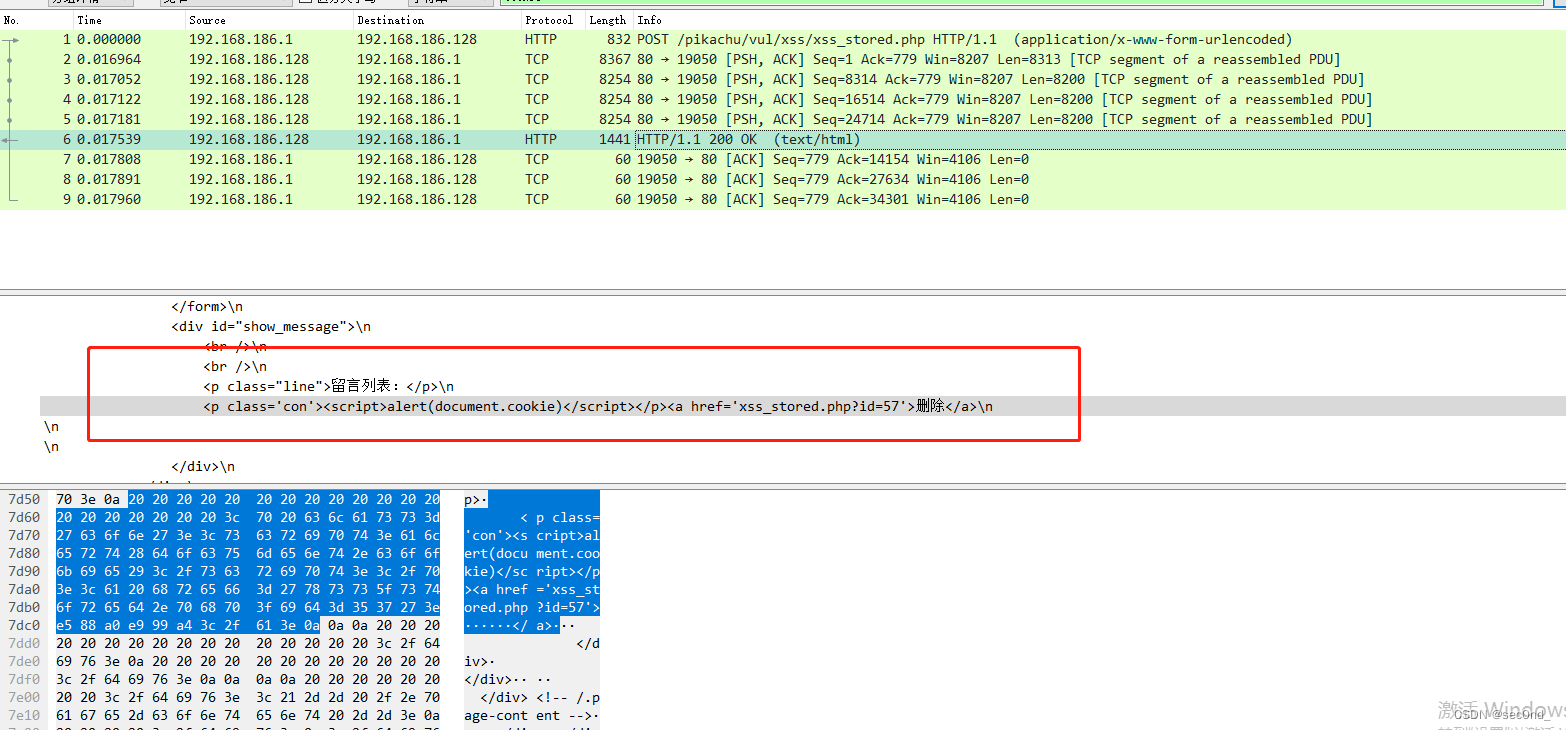The image size is (1566, 730).
Task: Sort by the Source column header
Action: [207, 20]
